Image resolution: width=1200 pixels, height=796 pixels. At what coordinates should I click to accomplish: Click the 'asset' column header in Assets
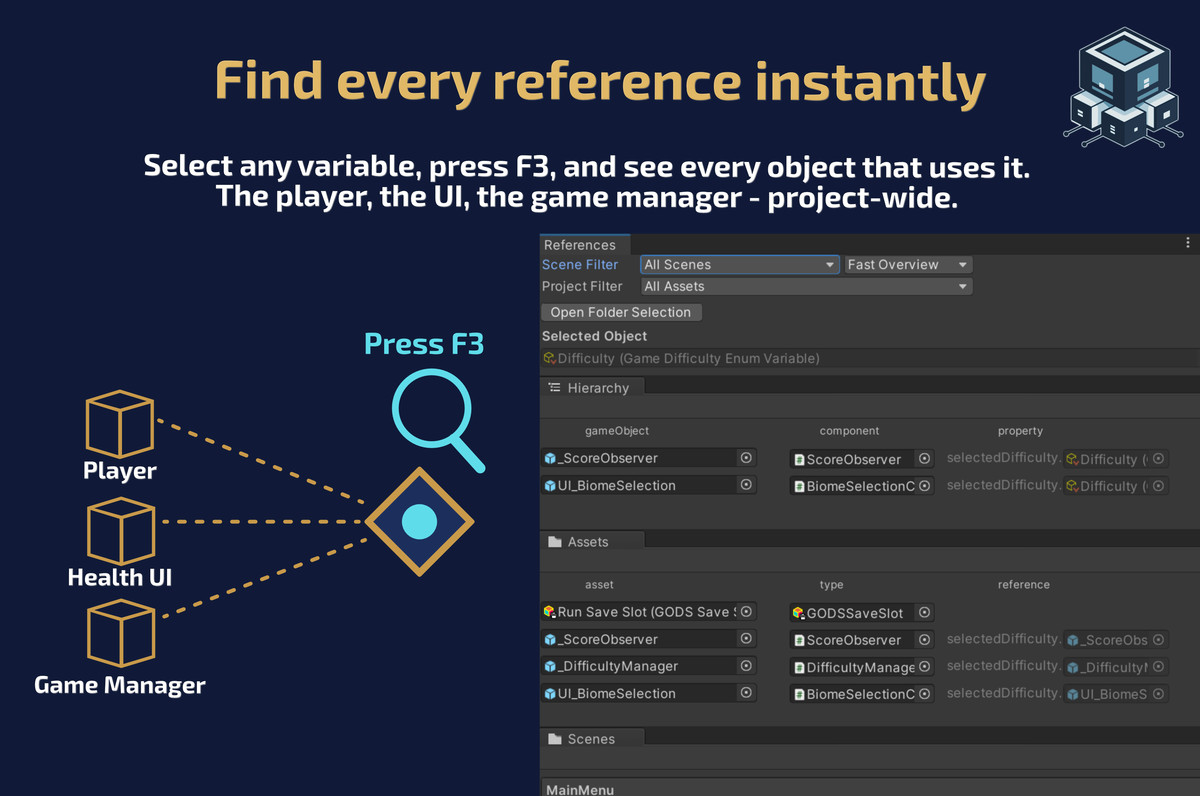click(599, 585)
